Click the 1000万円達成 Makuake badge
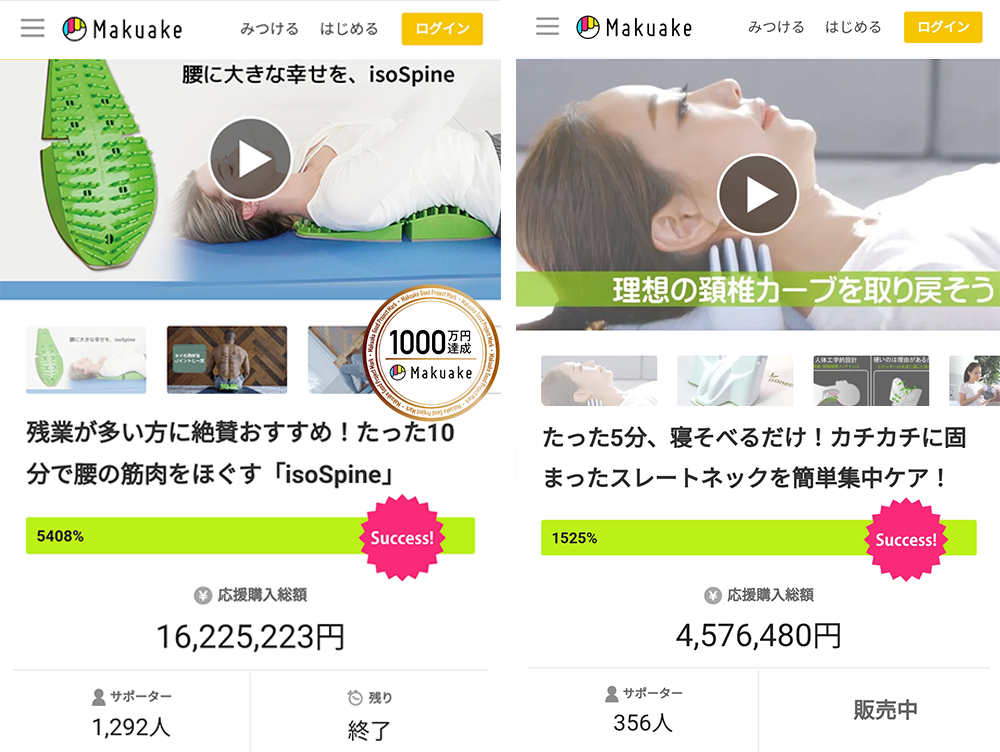 tap(431, 353)
